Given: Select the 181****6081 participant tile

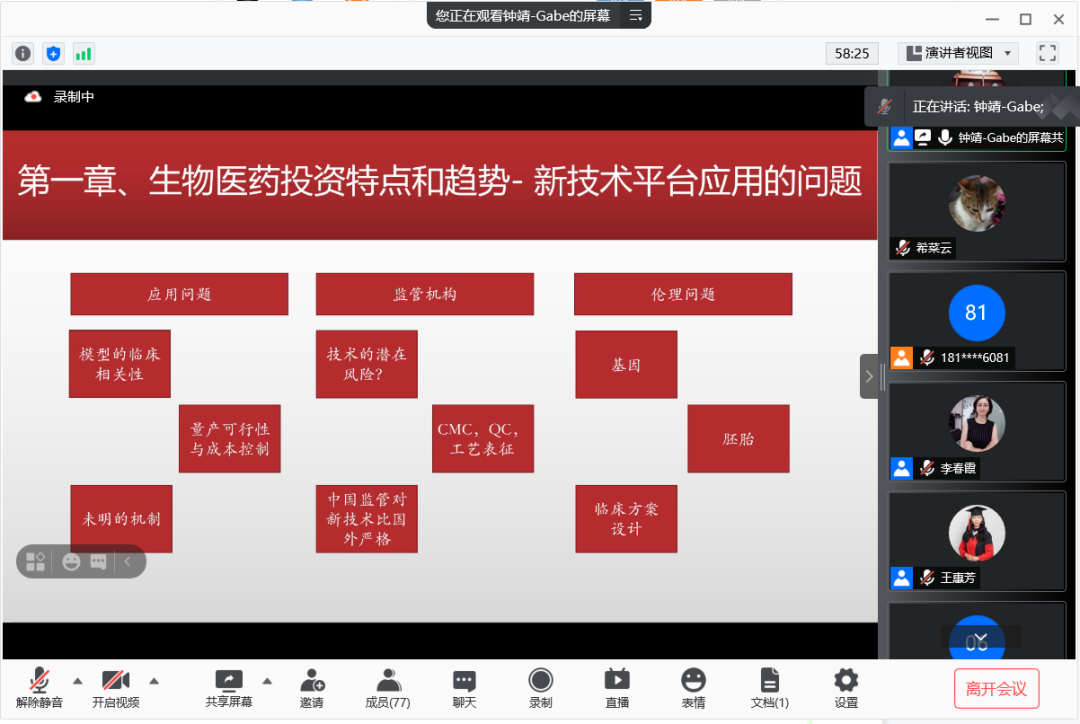Looking at the screenshot, I should pyautogui.click(x=977, y=322).
